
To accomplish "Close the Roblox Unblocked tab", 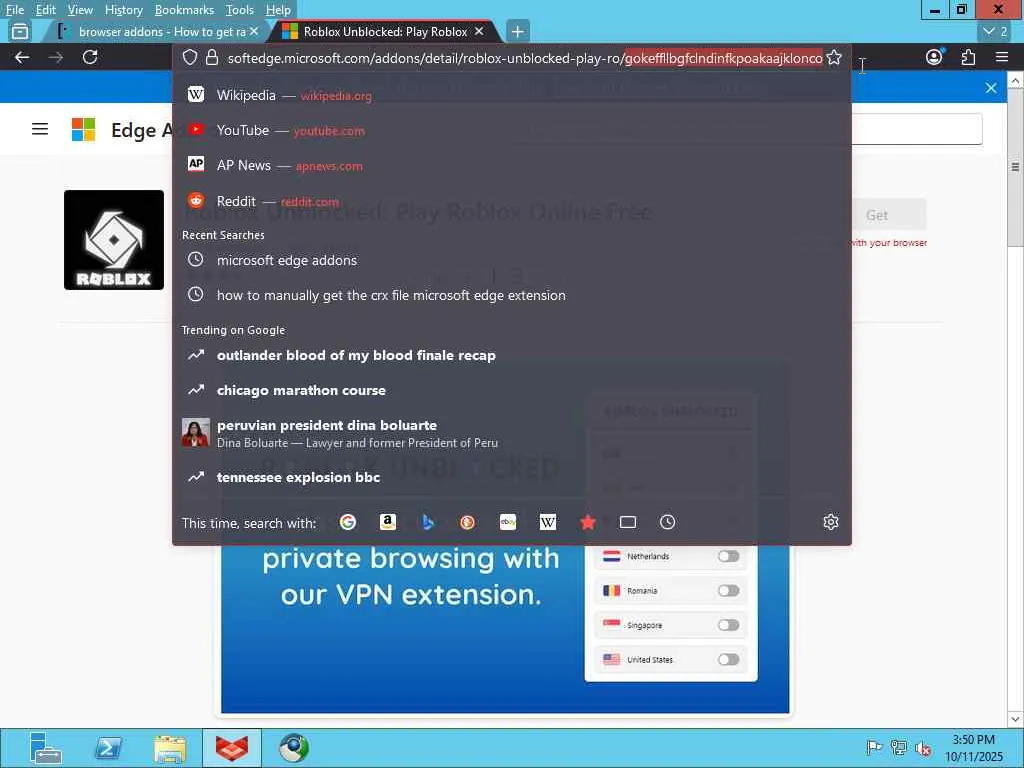I will 479,31.
